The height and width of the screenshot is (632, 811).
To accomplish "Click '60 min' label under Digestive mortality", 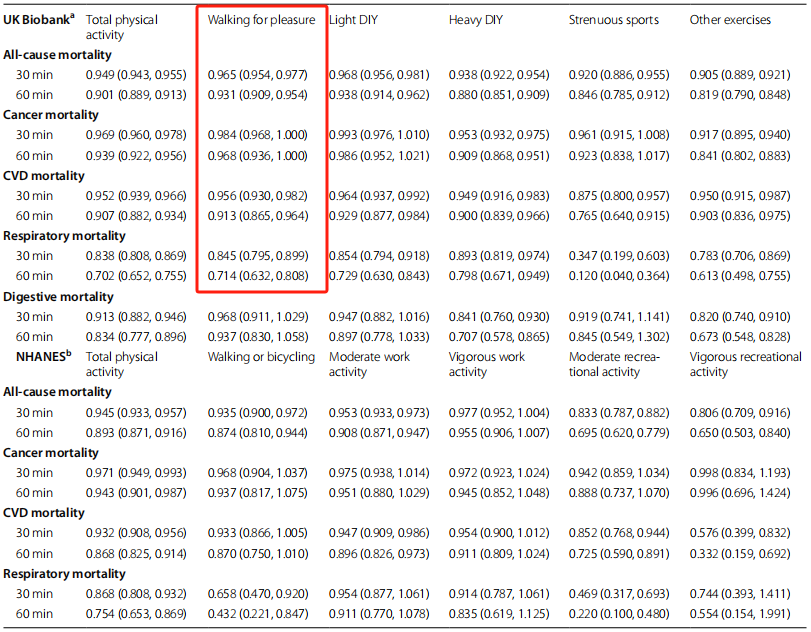I will [34, 337].
